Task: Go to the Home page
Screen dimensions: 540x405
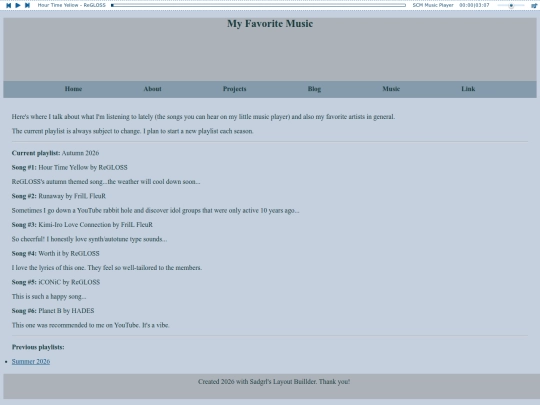Action: tap(73, 89)
